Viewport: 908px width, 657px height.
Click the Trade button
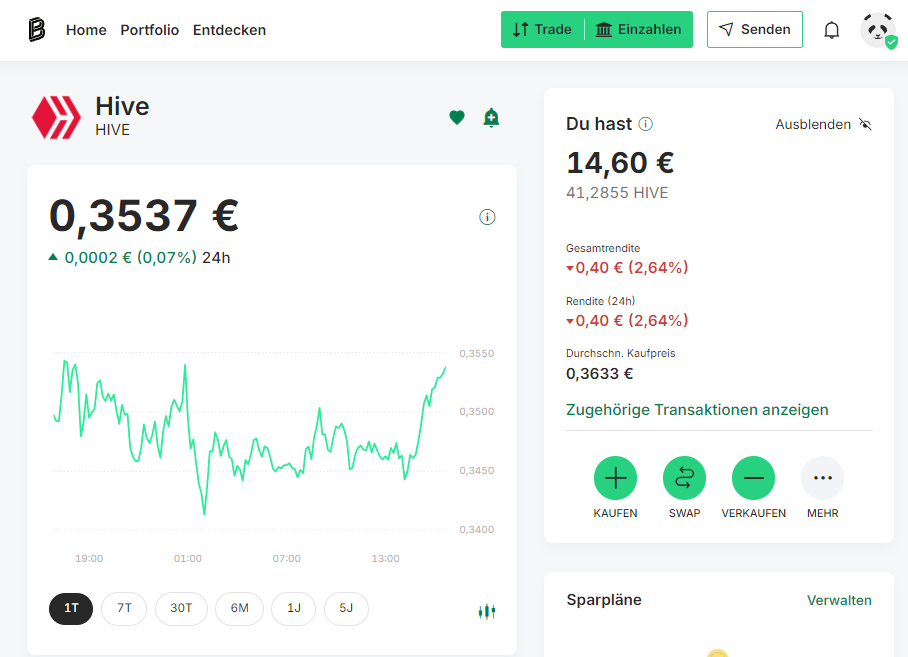click(x=543, y=30)
